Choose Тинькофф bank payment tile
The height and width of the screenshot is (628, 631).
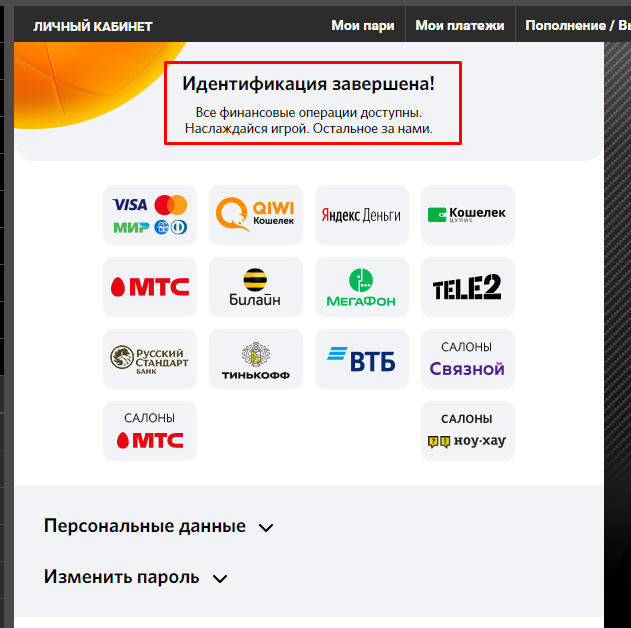point(256,359)
